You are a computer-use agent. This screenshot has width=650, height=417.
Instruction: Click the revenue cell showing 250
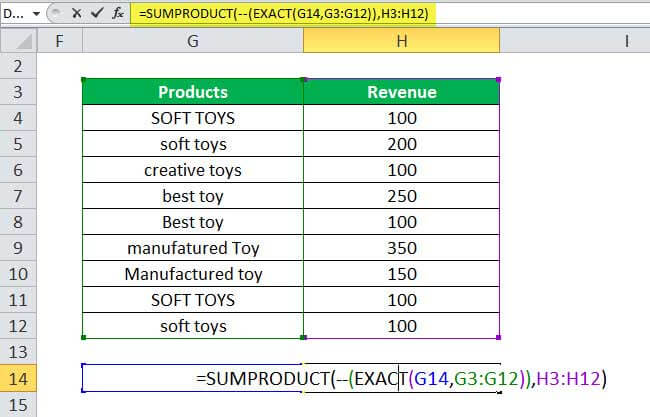401,196
